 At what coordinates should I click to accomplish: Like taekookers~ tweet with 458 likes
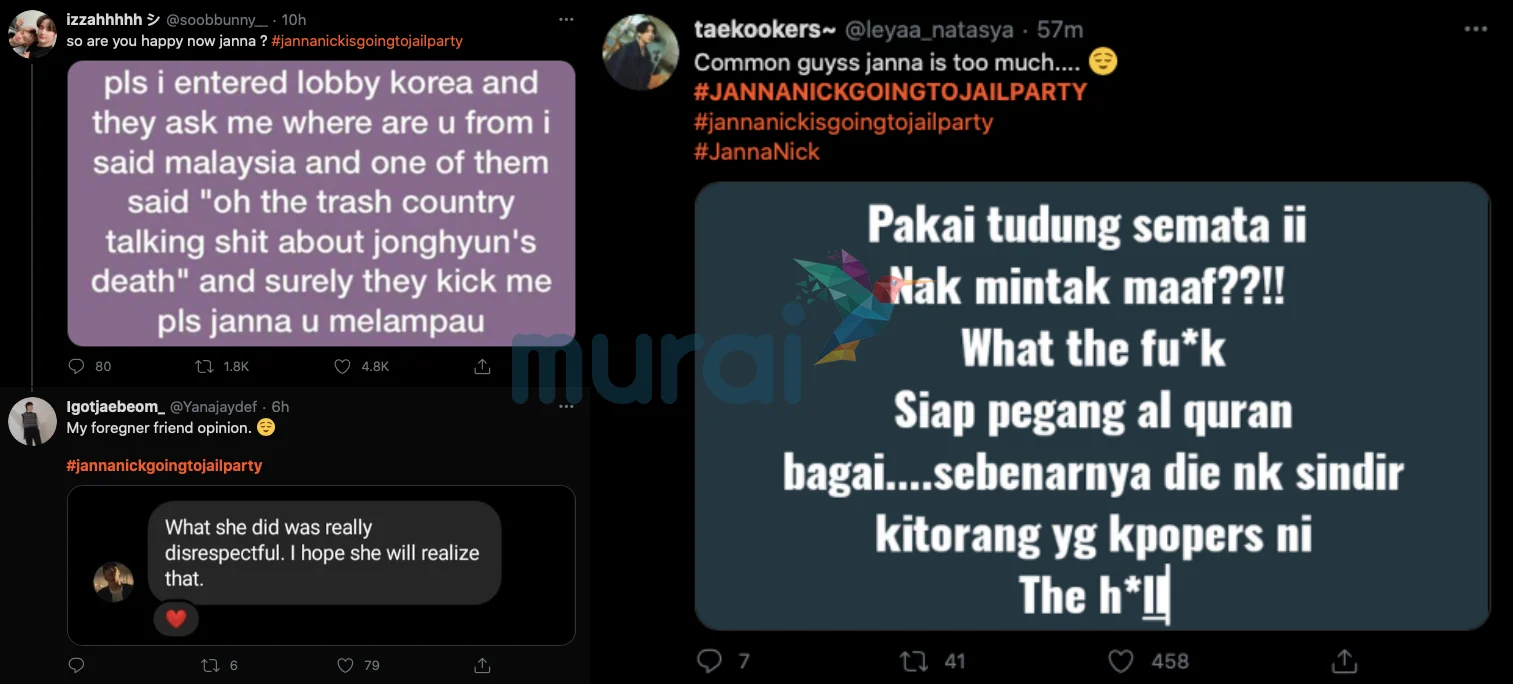1121,661
